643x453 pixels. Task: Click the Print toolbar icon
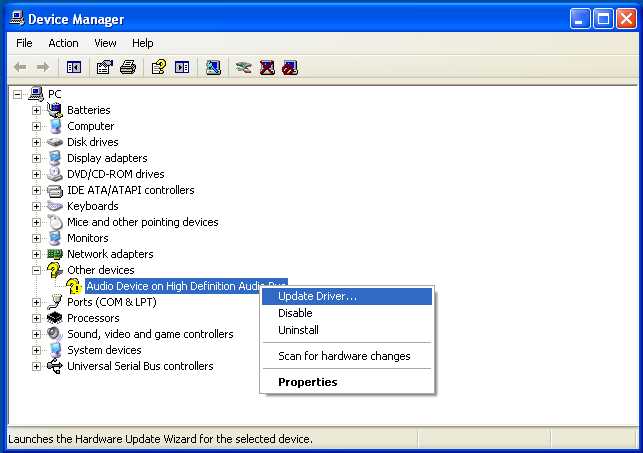click(128, 67)
